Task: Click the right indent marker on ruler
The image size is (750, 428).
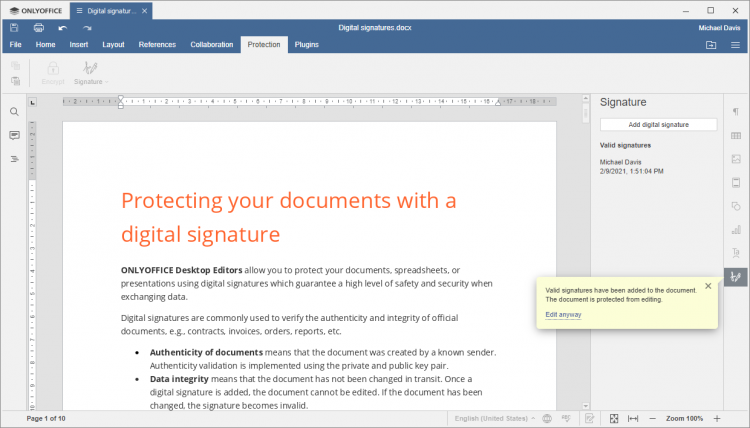Action: (498, 103)
